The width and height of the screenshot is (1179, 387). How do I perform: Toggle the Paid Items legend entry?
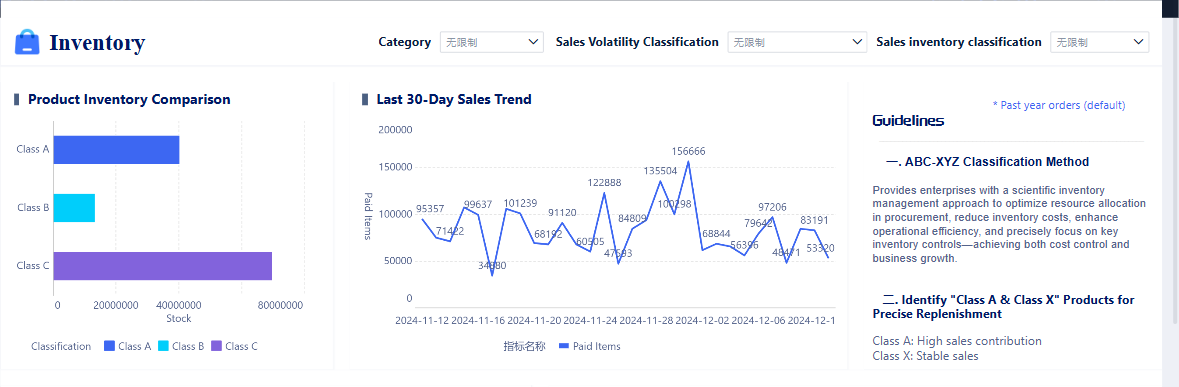pos(590,346)
